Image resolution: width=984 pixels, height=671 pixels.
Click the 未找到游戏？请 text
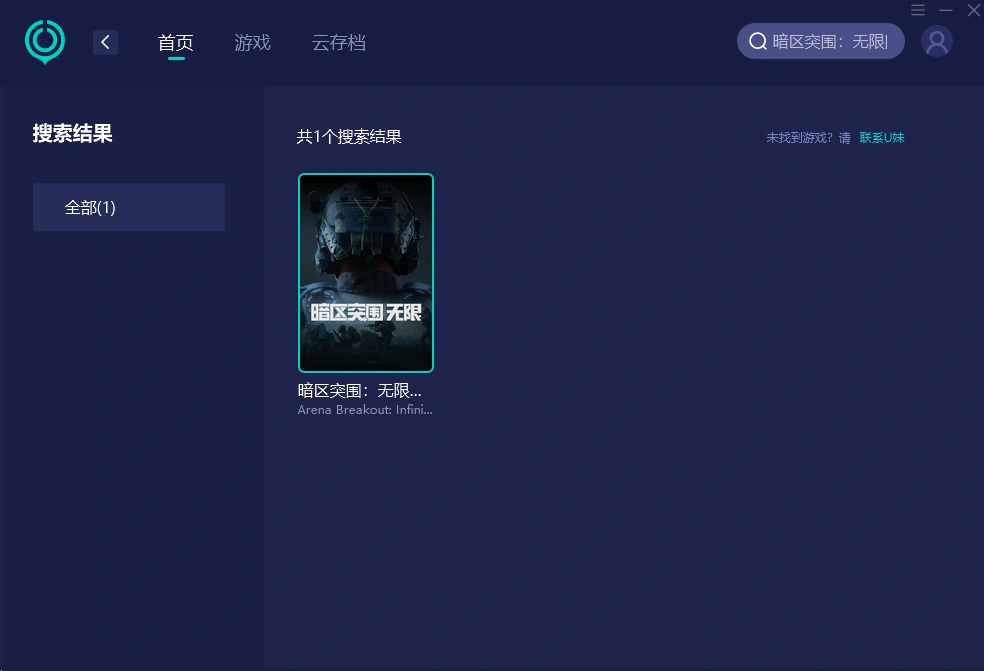click(808, 137)
